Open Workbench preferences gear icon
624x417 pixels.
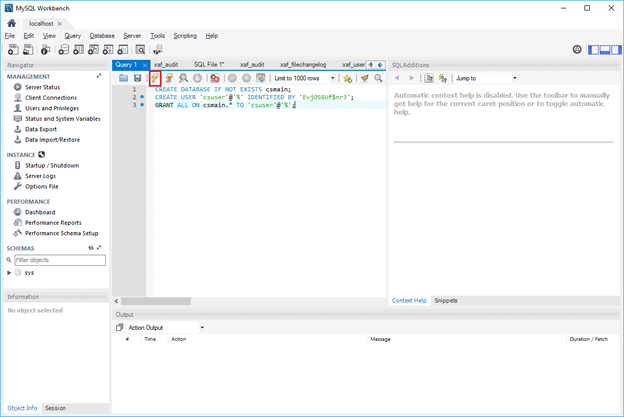point(577,49)
